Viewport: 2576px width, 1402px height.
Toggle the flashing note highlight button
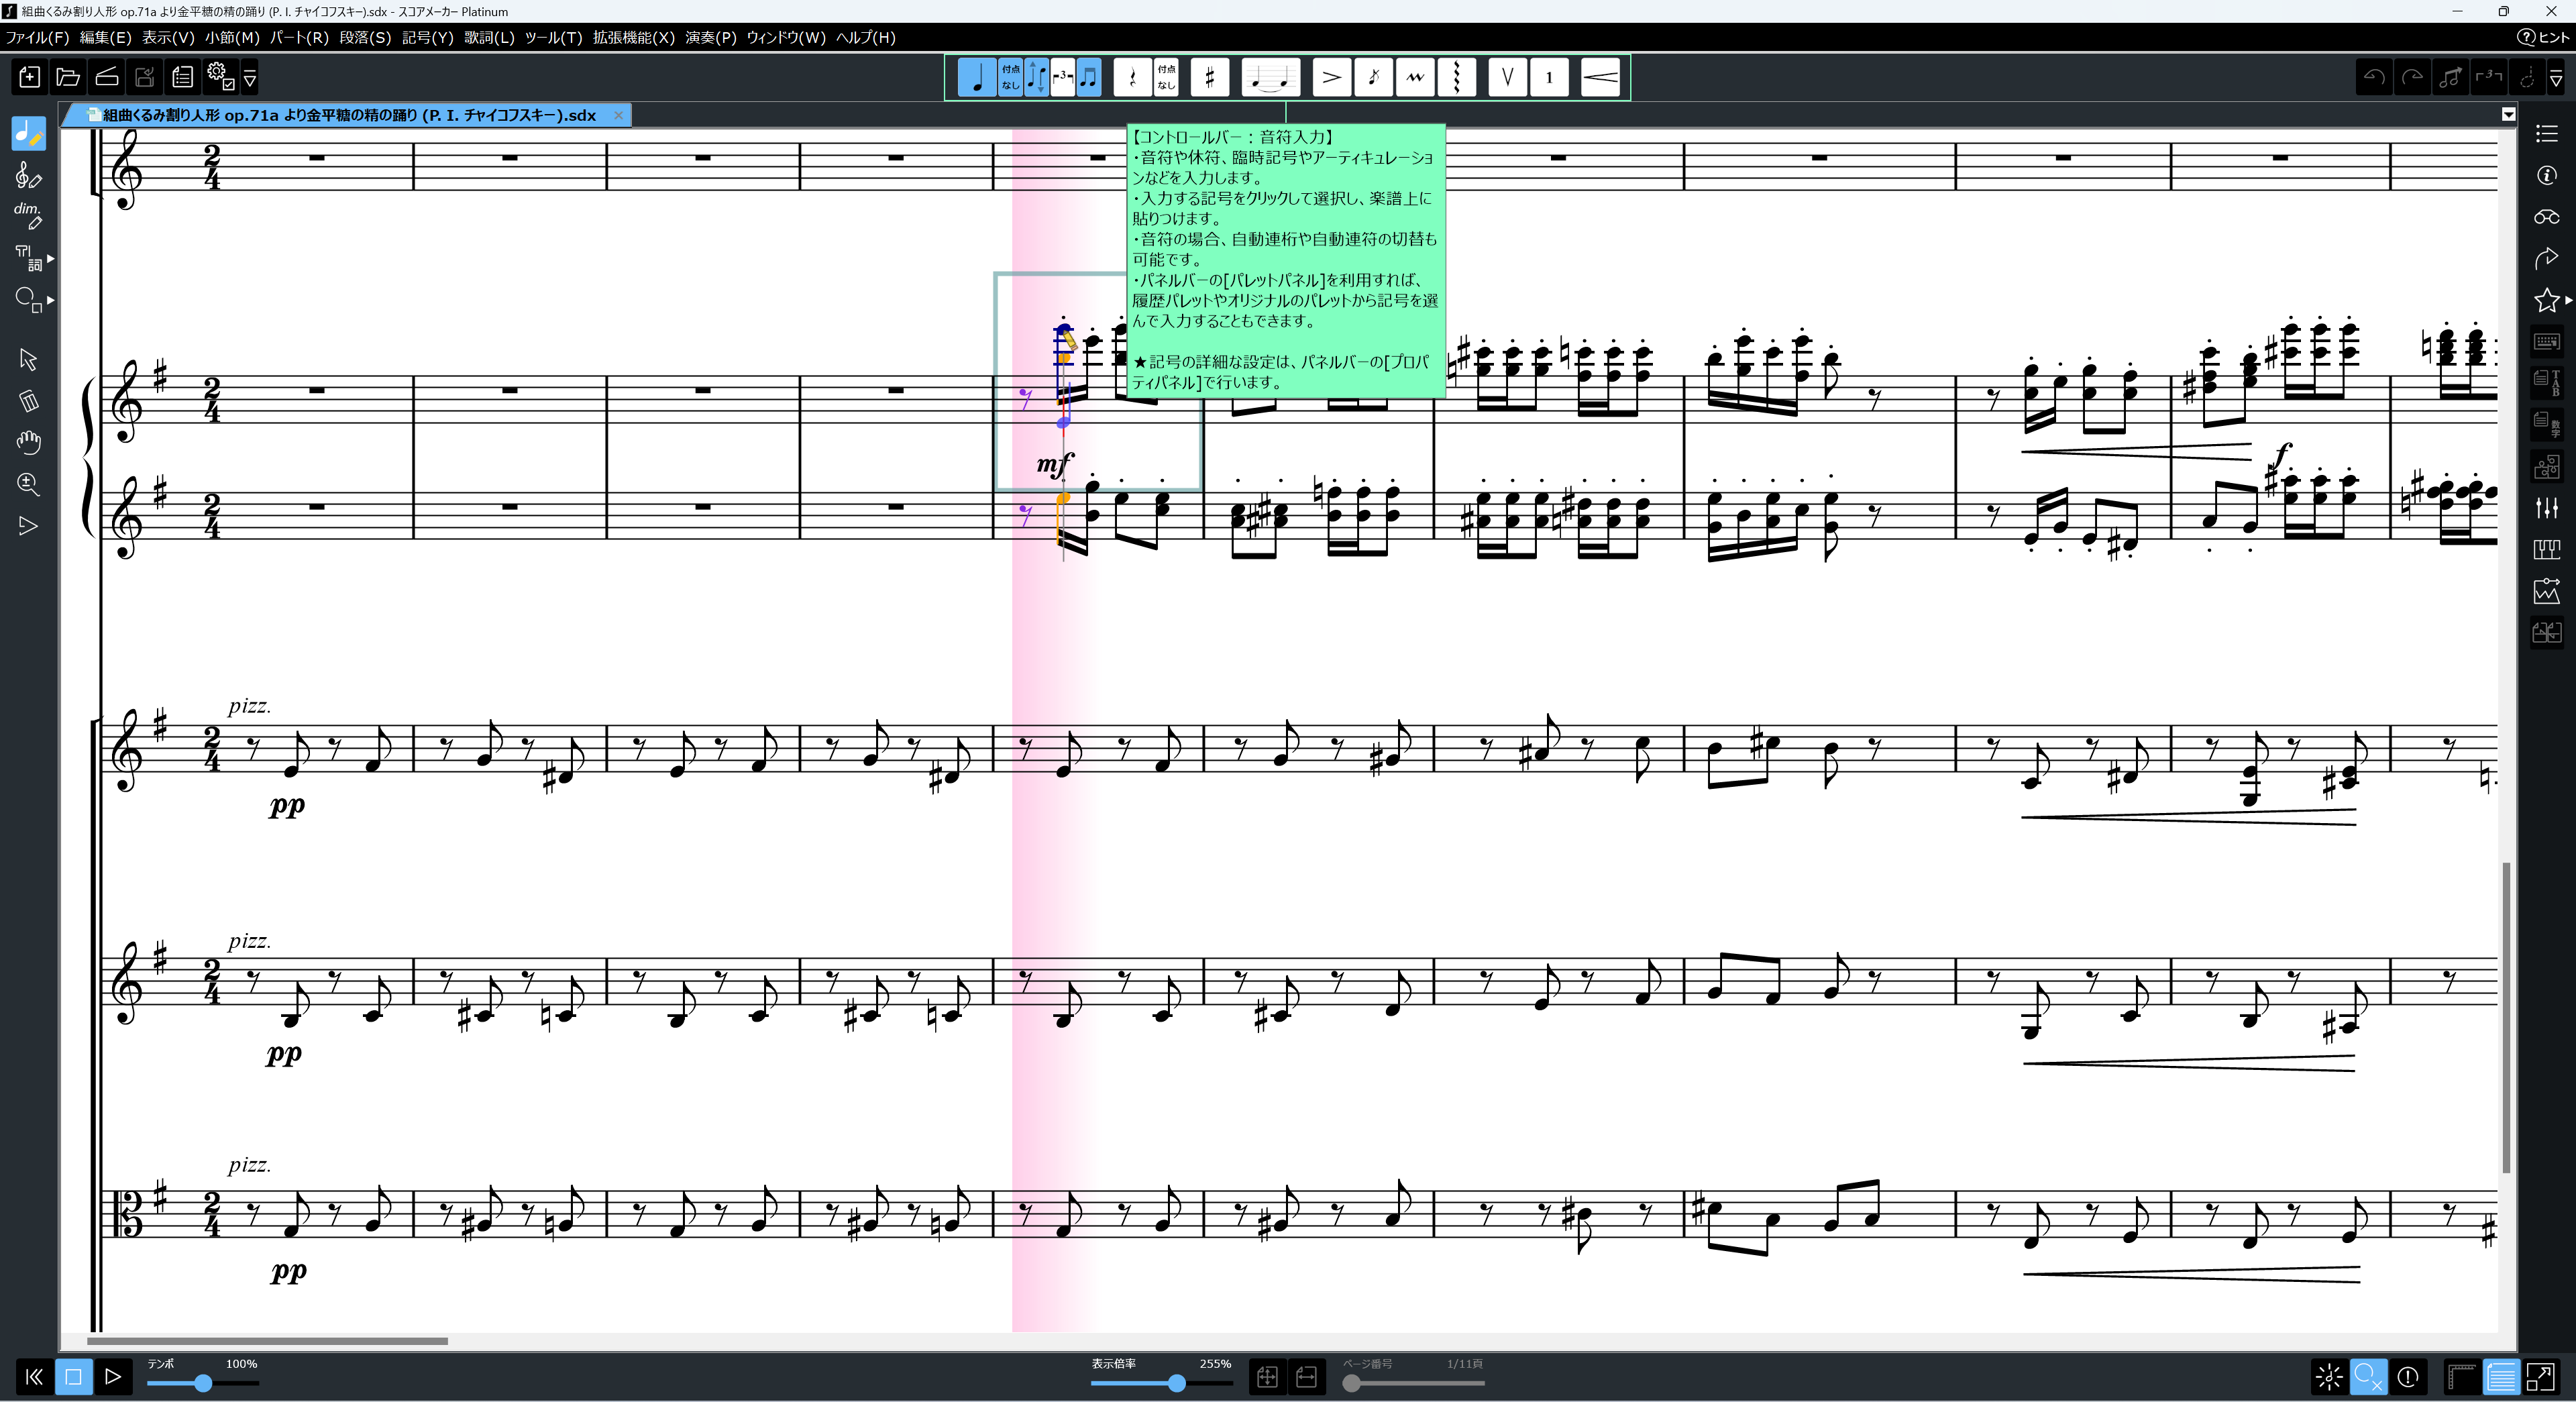[2329, 1377]
